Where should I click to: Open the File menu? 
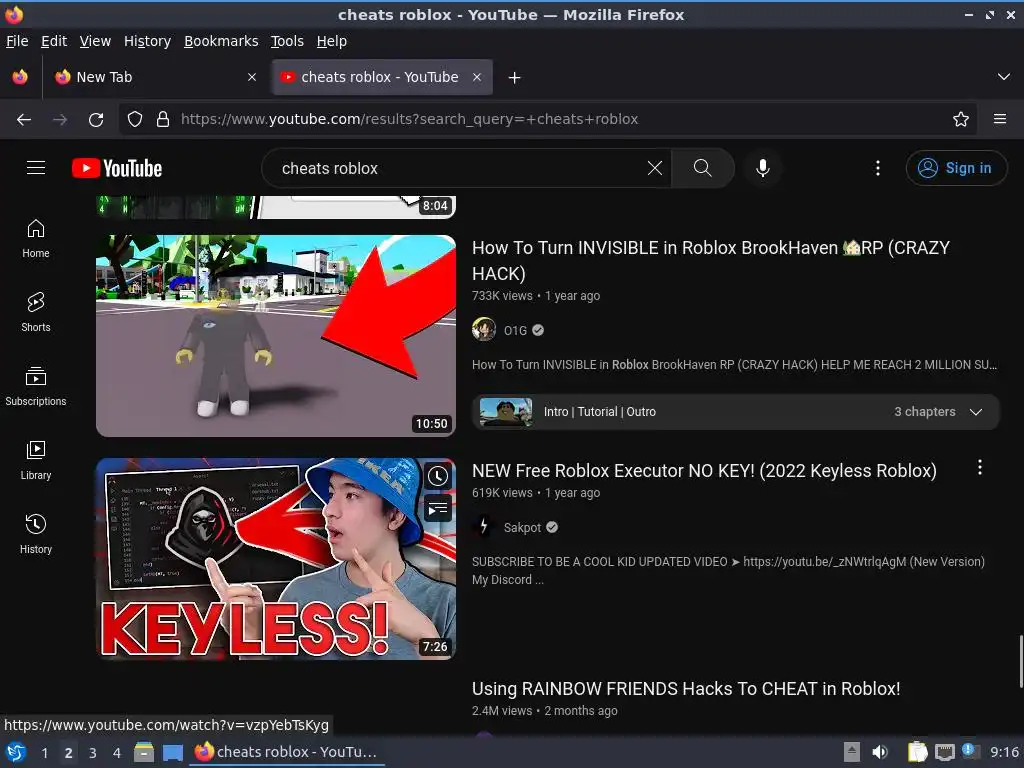point(17,41)
